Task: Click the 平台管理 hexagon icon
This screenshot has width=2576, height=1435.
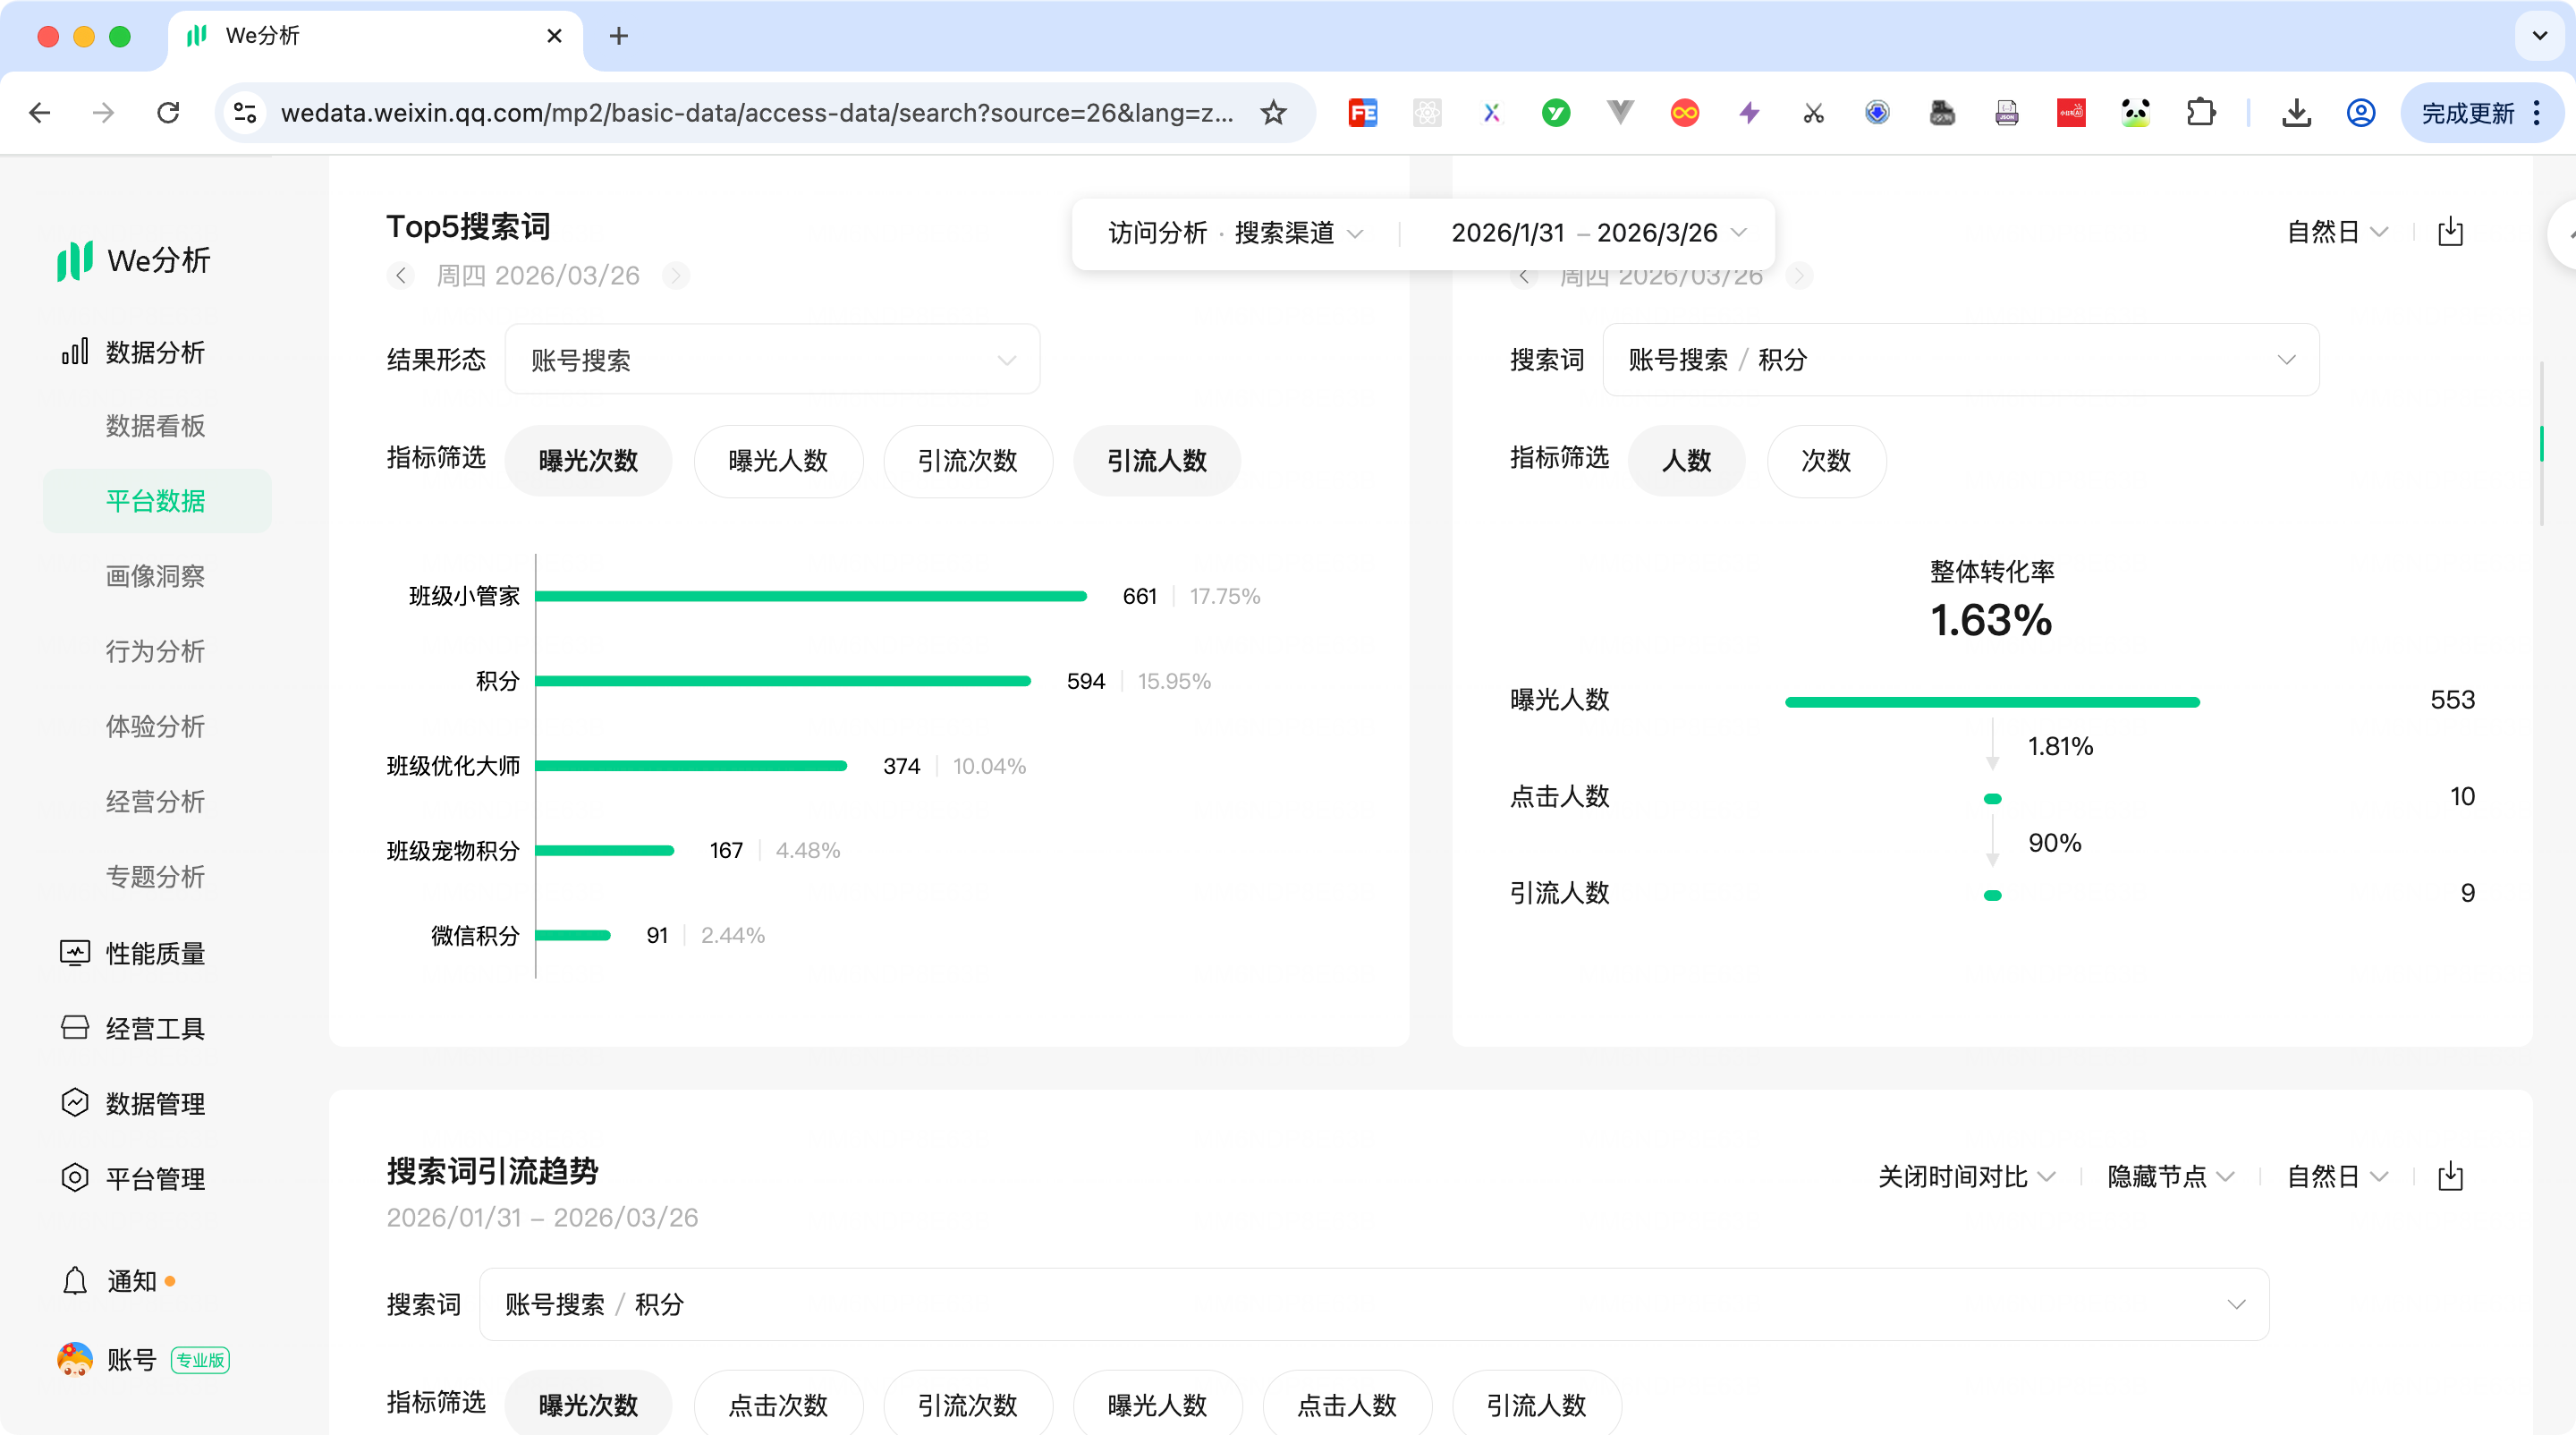Action: 75,1178
